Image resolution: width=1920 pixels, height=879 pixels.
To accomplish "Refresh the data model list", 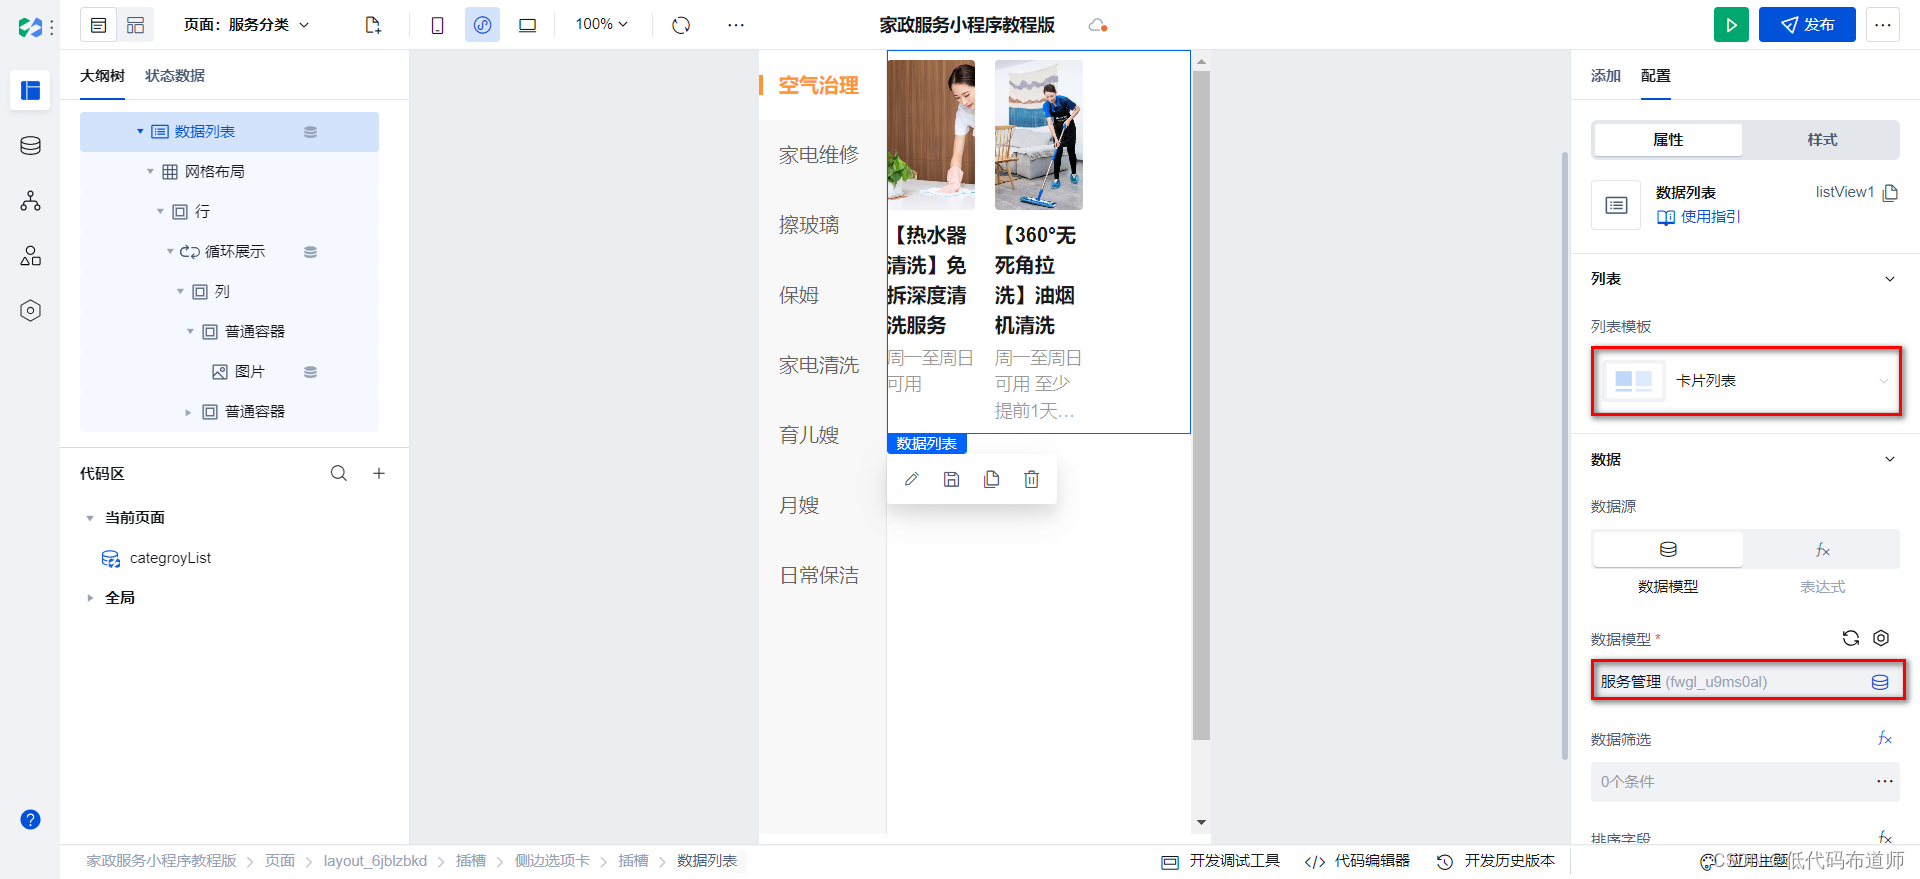I will tap(1851, 638).
